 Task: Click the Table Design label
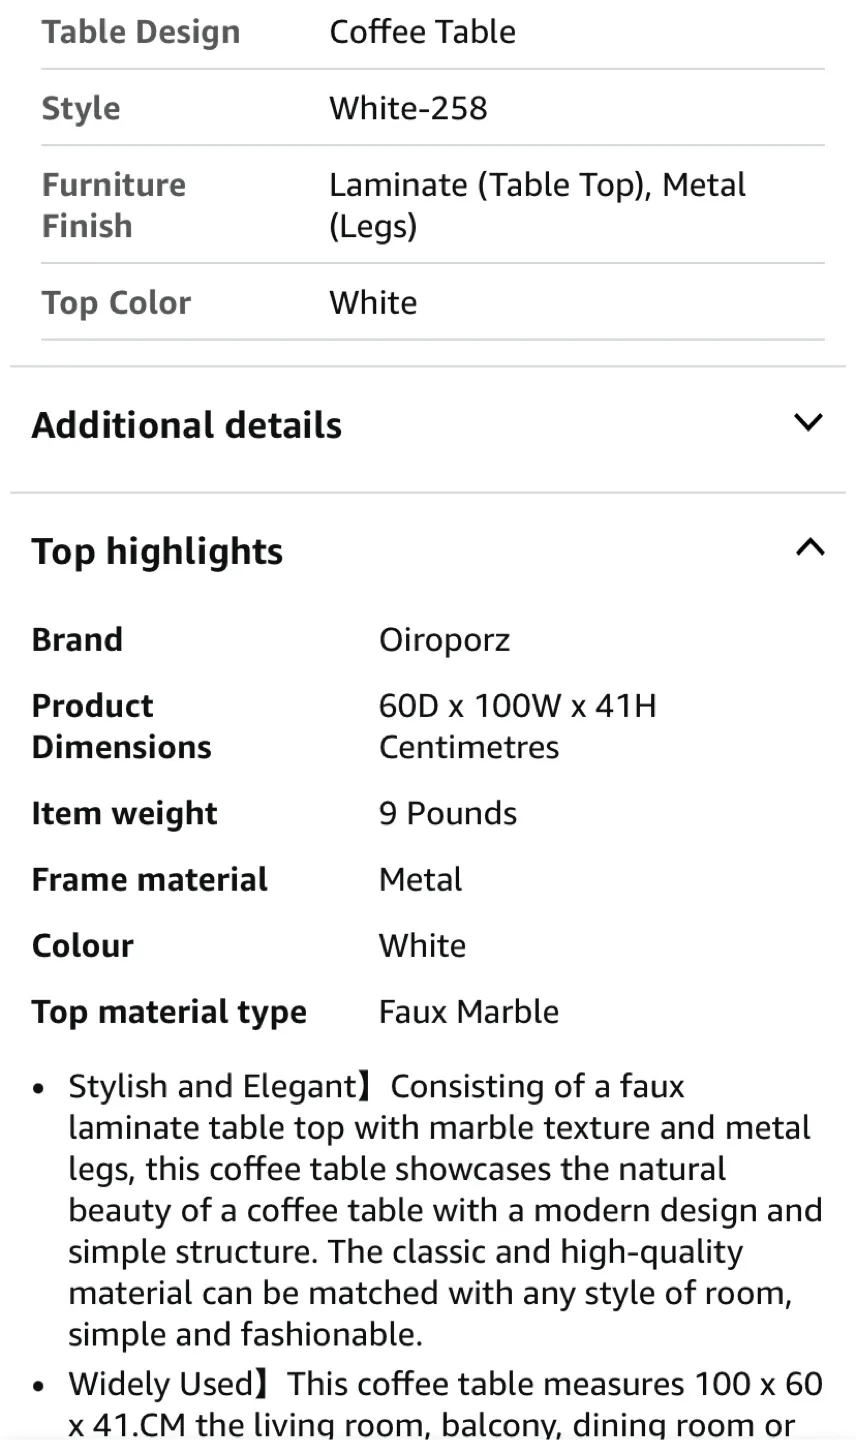pos(140,31)
